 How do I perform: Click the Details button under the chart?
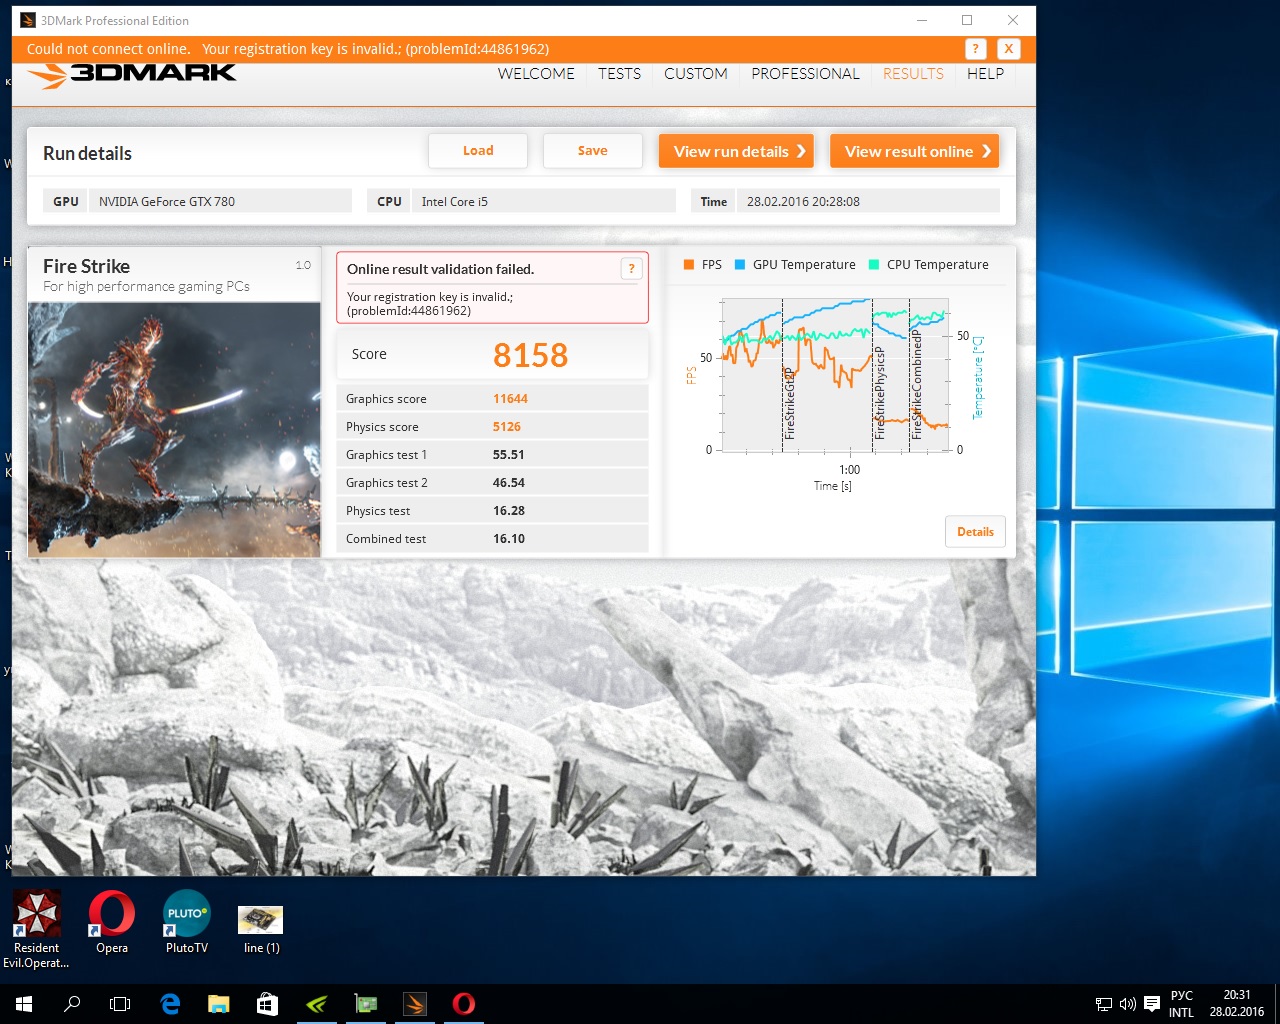point(975,532)
